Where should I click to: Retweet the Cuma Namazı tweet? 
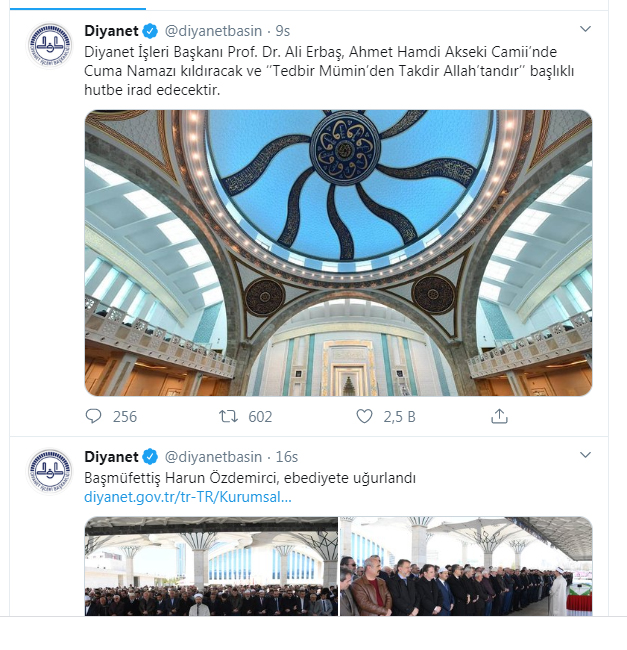[228, 416]
